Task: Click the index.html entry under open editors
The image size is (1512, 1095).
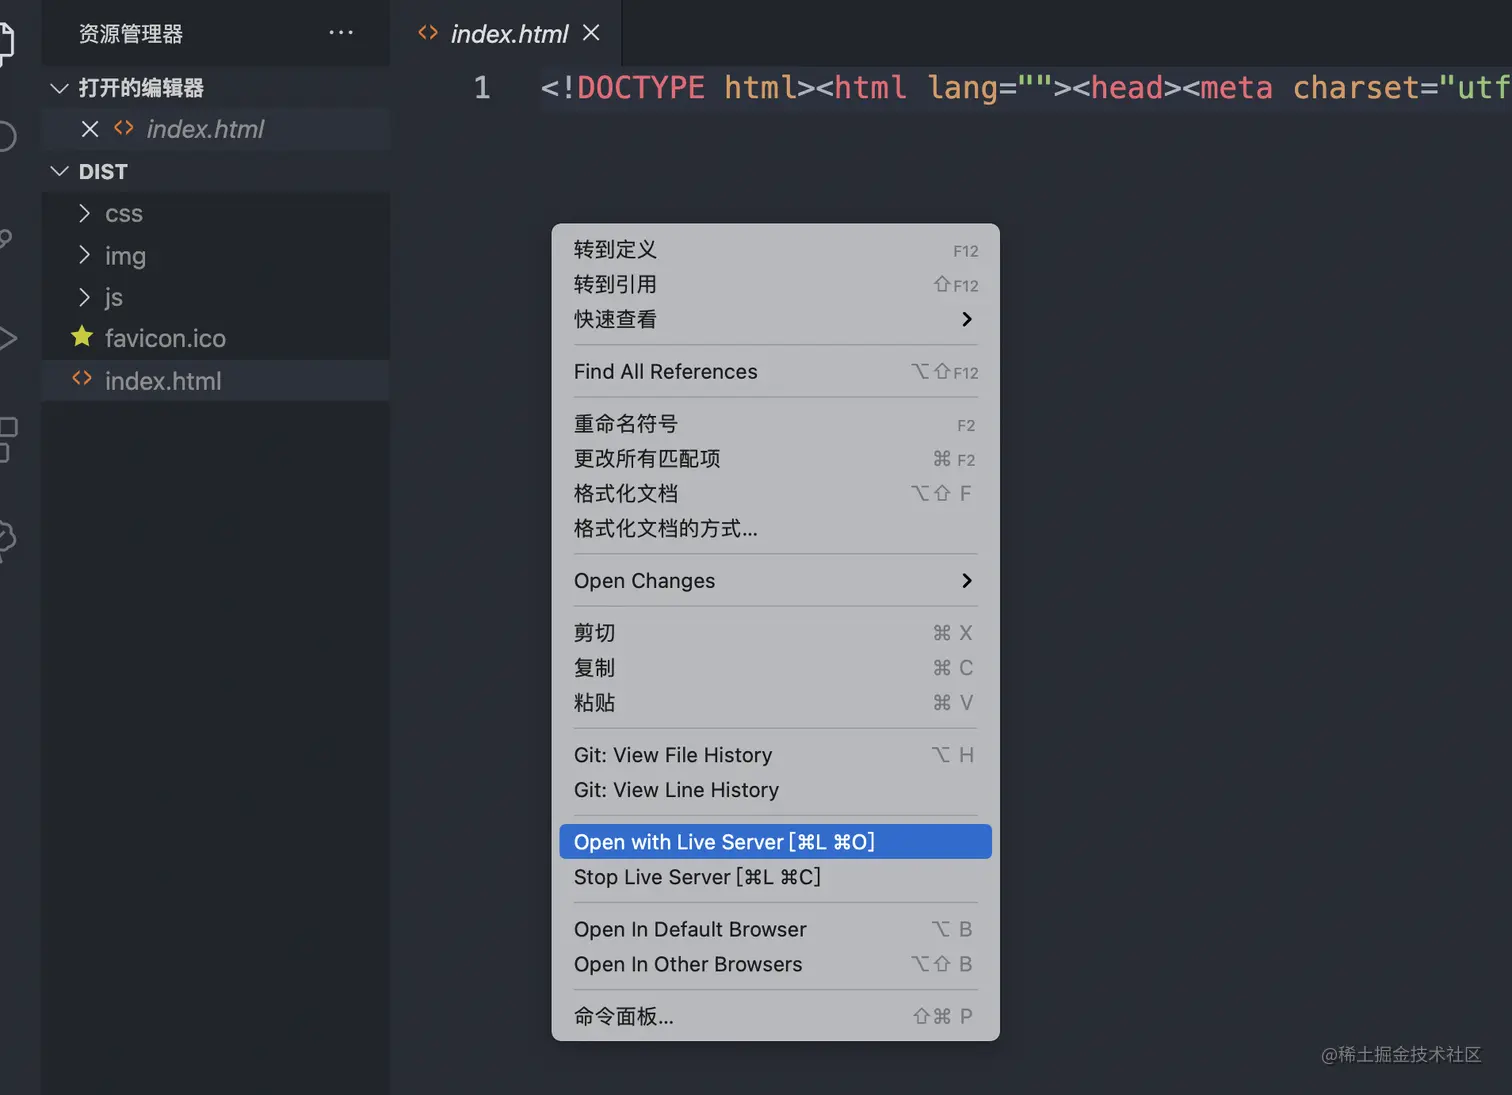Action: [216, 129]
